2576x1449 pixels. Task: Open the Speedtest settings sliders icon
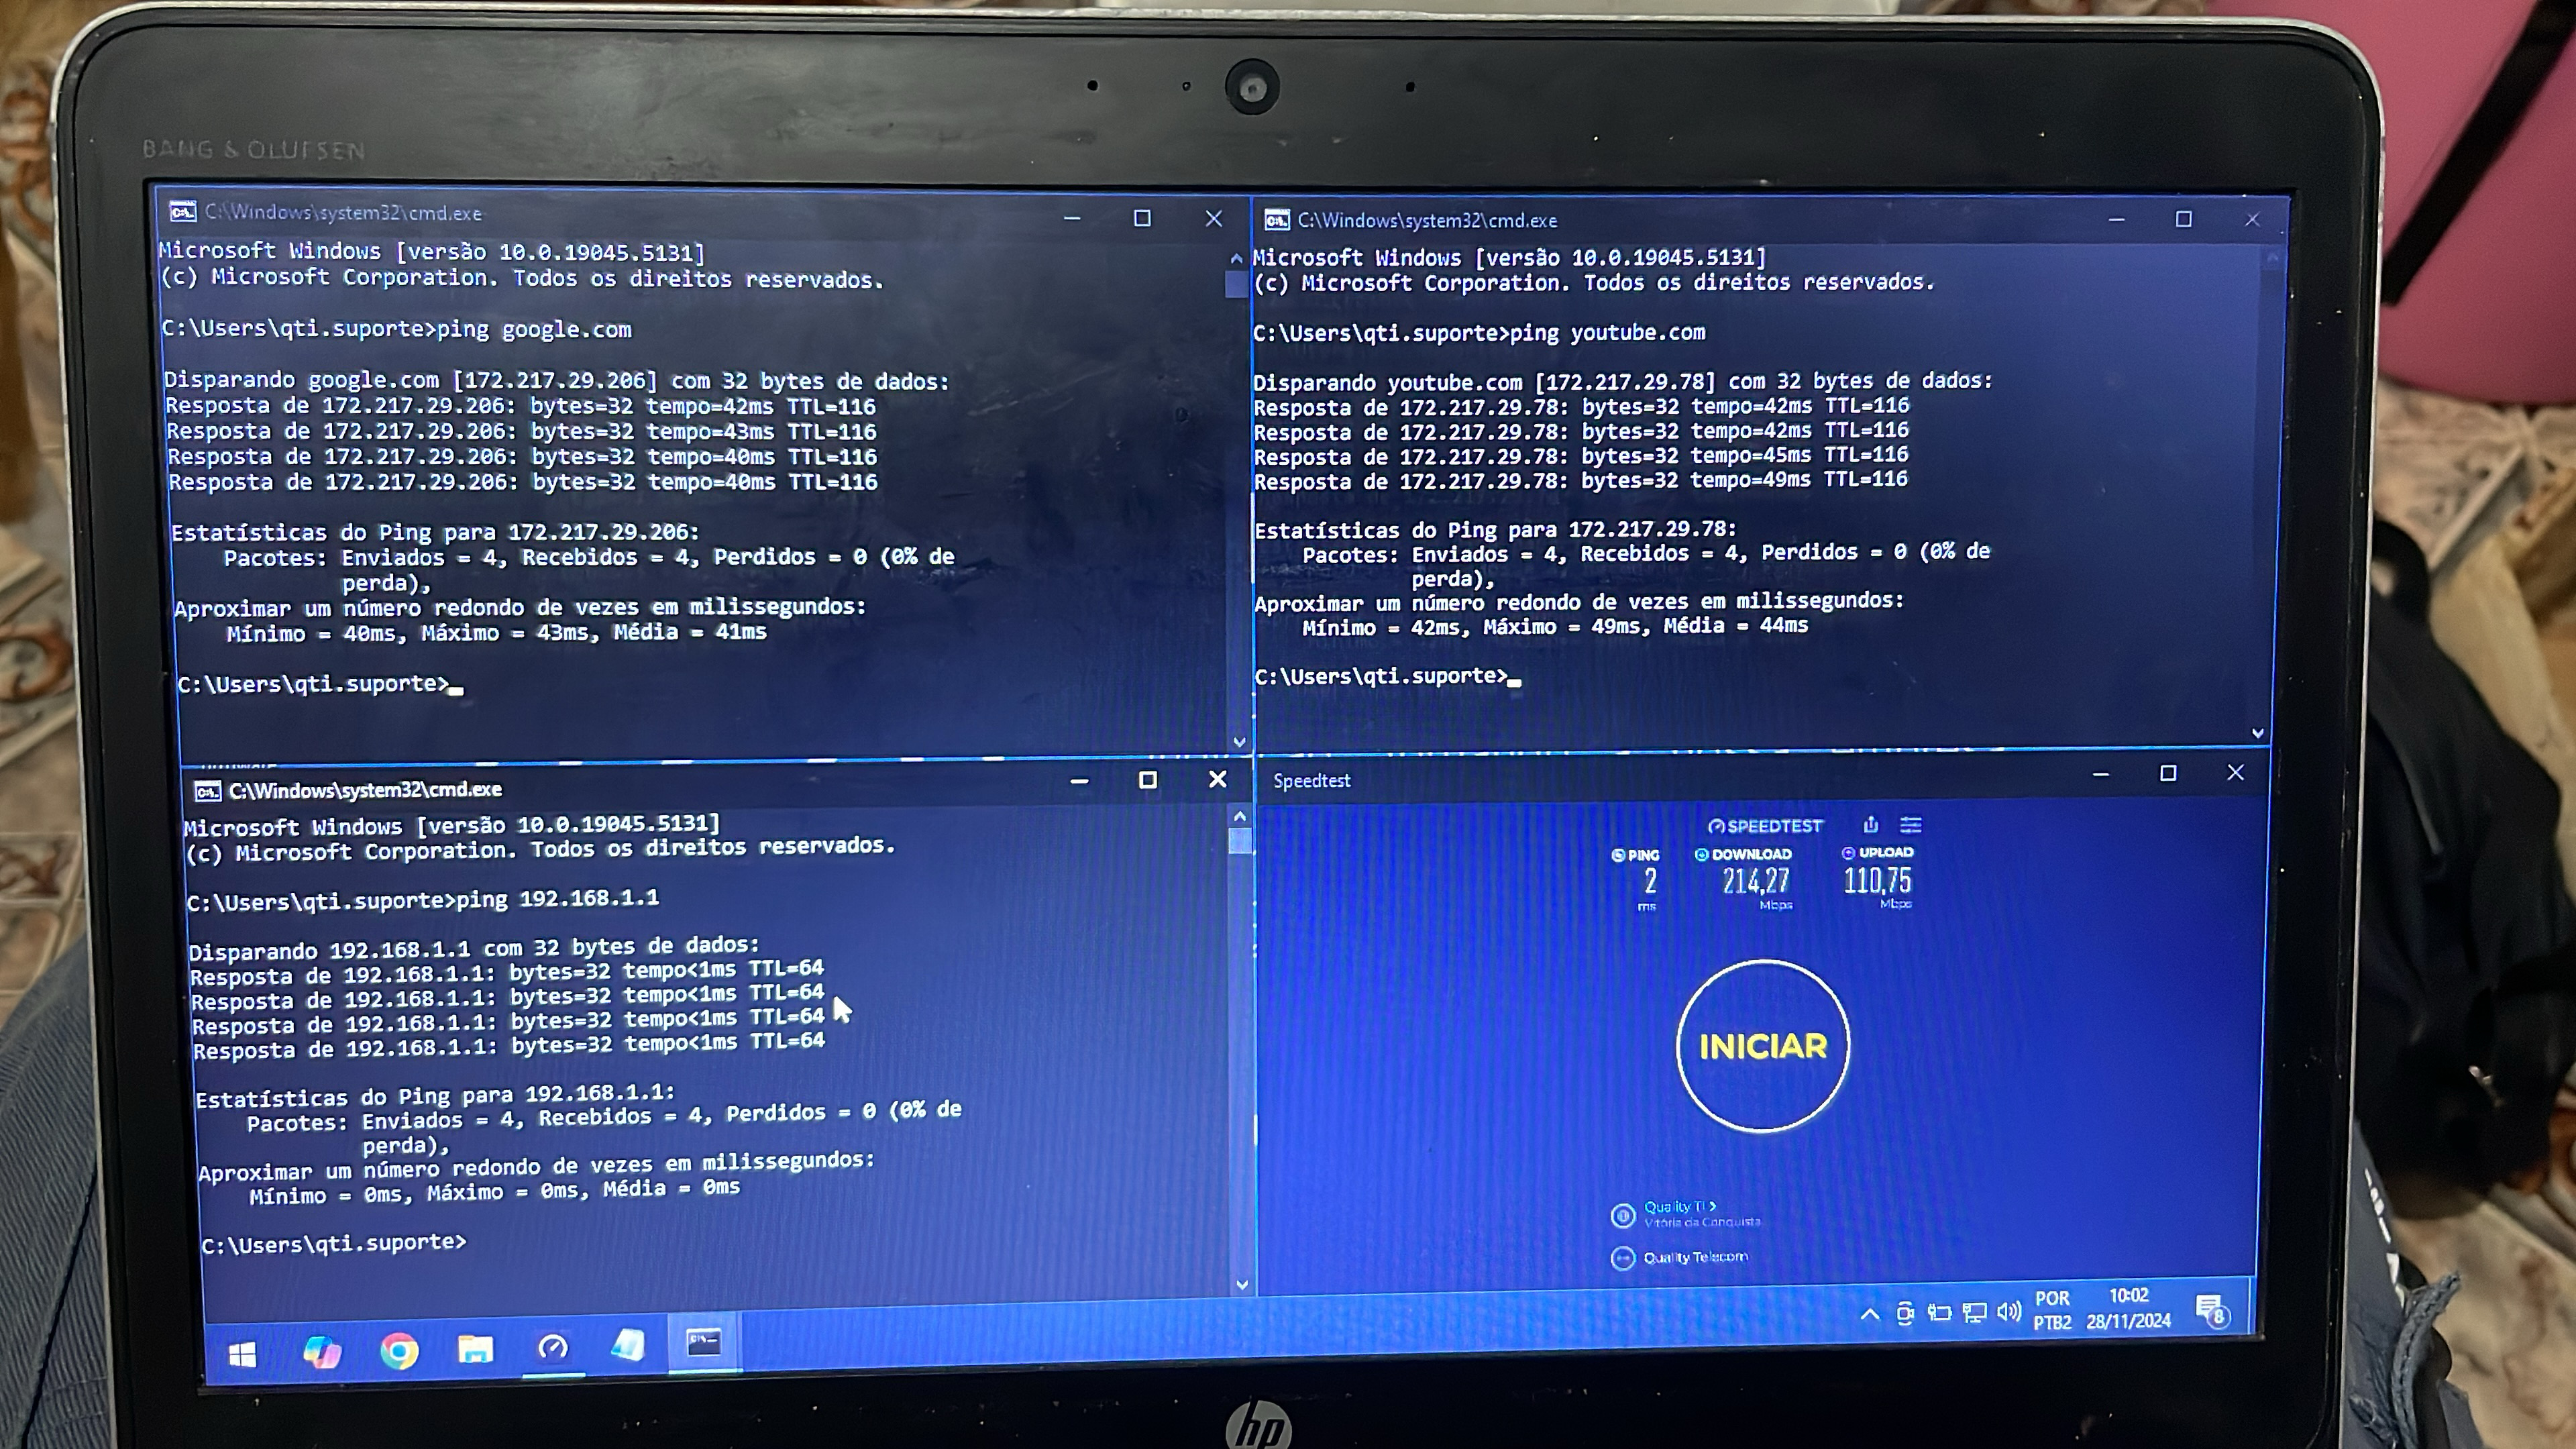(x=1911, y=825)
